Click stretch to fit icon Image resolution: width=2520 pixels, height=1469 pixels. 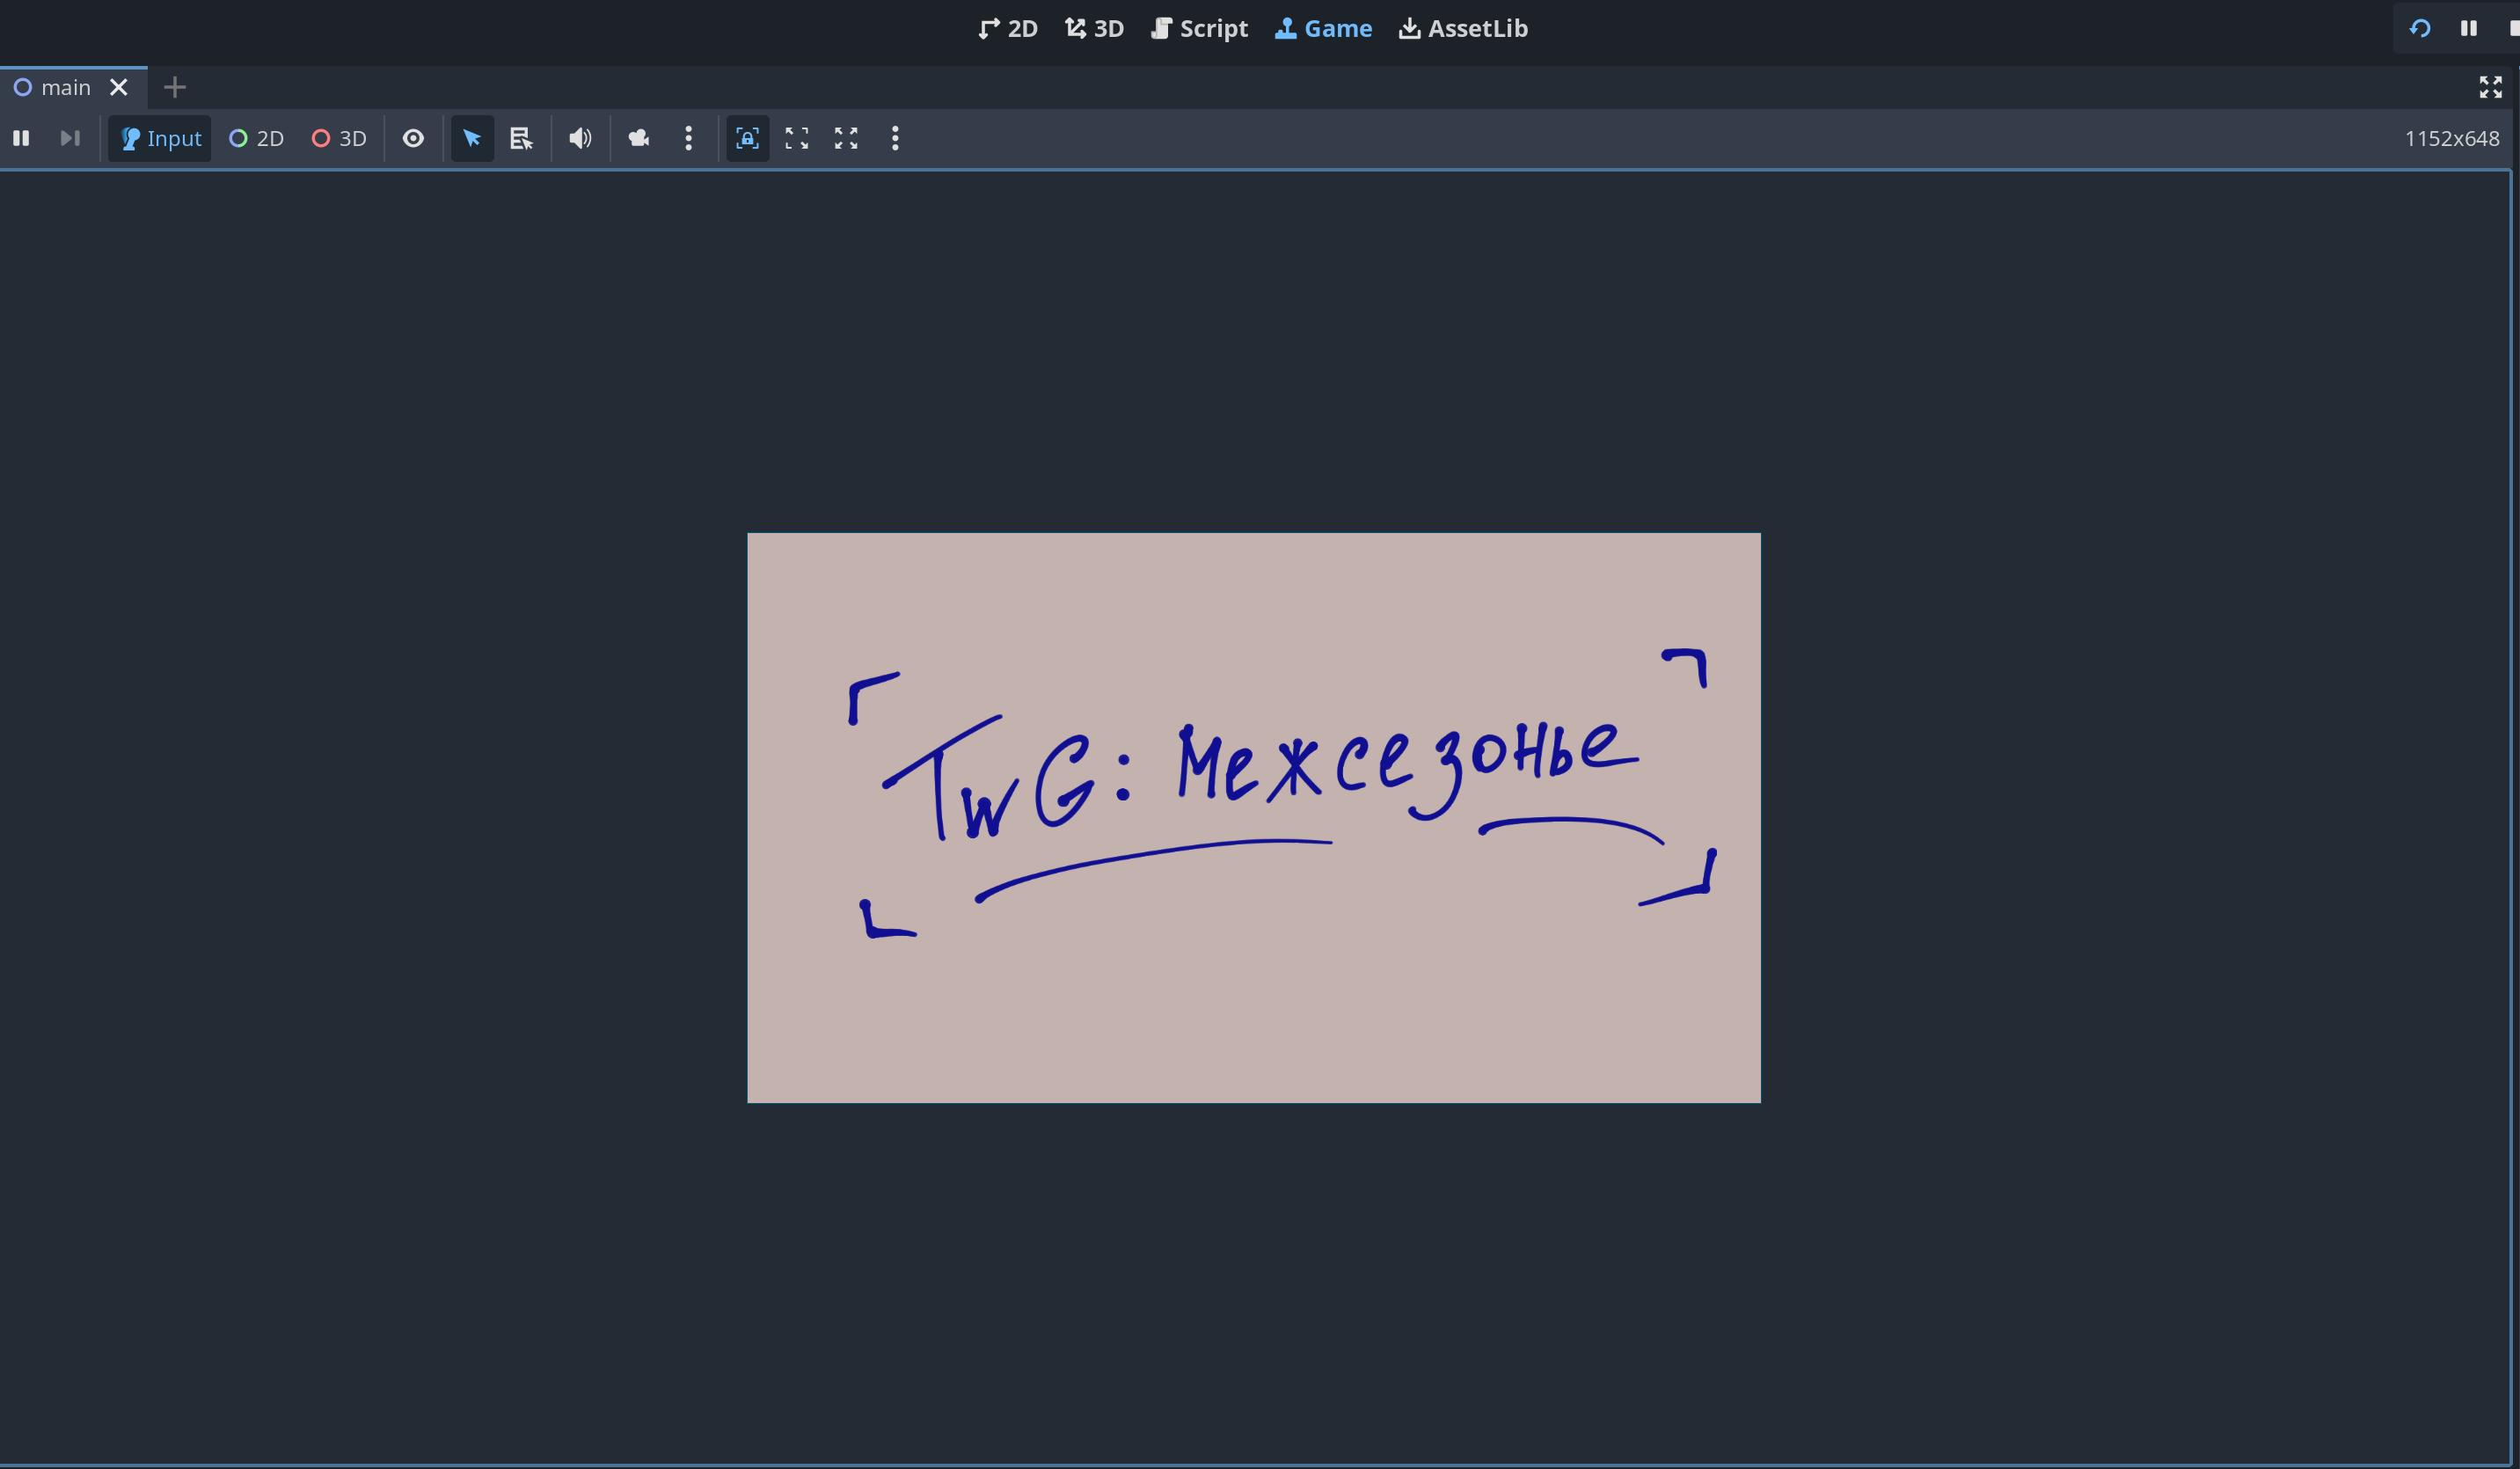click(846, 138)
